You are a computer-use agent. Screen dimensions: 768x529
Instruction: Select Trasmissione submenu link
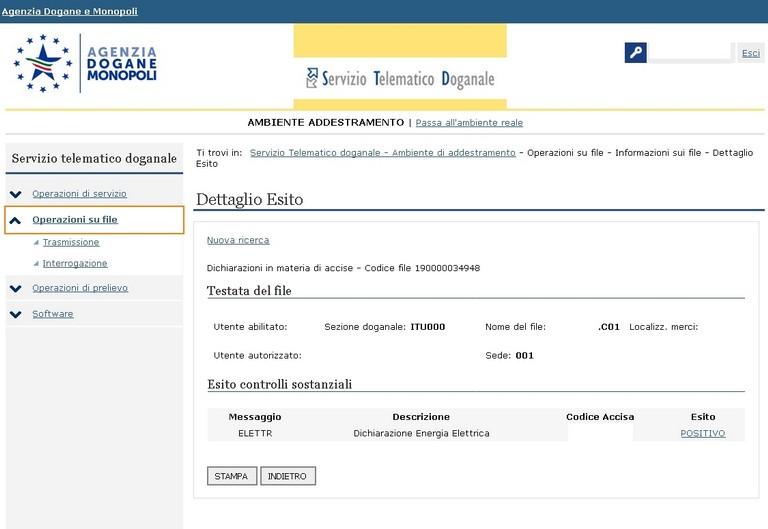71,242
